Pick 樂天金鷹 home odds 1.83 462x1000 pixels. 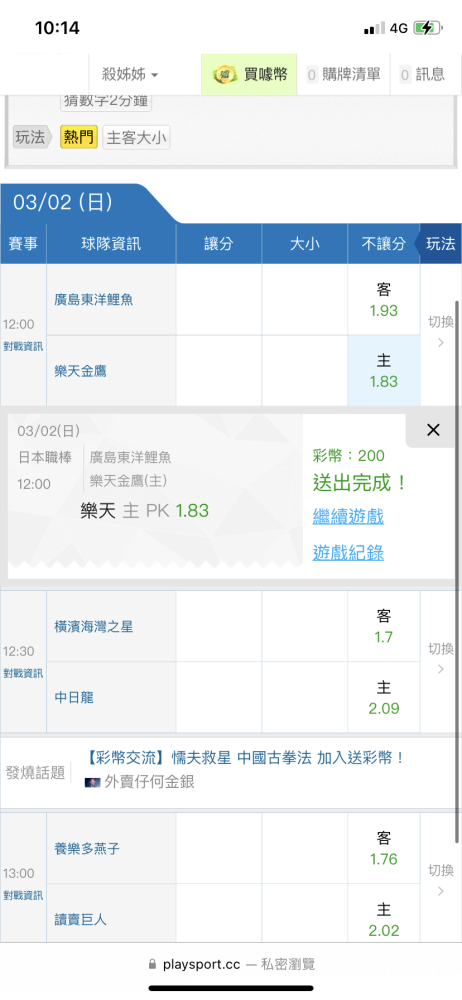tap(384, 371)
